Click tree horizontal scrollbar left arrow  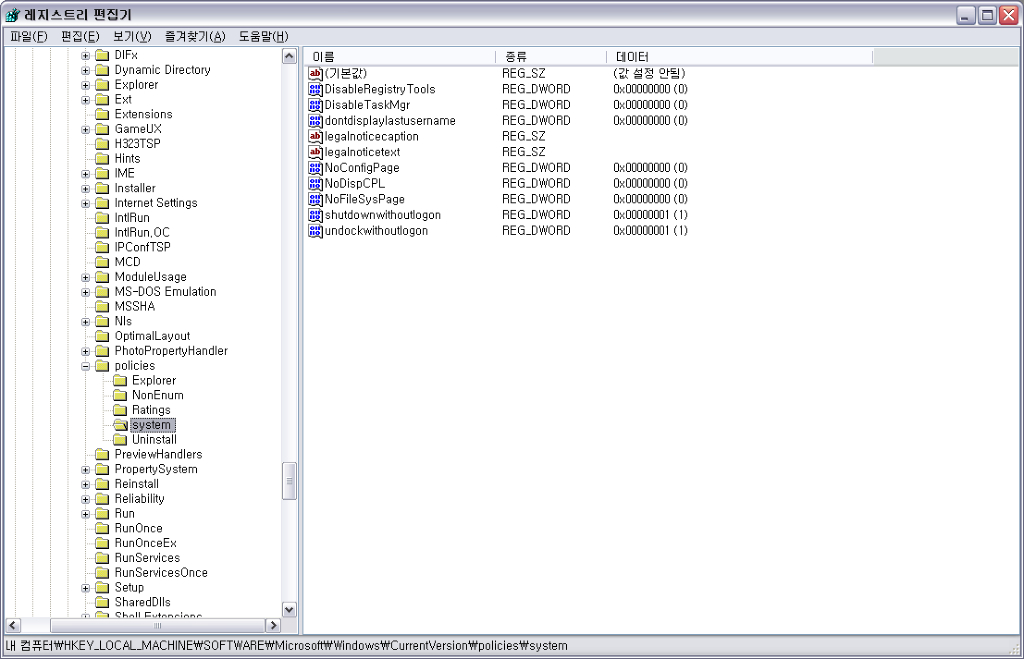point(13,625)
